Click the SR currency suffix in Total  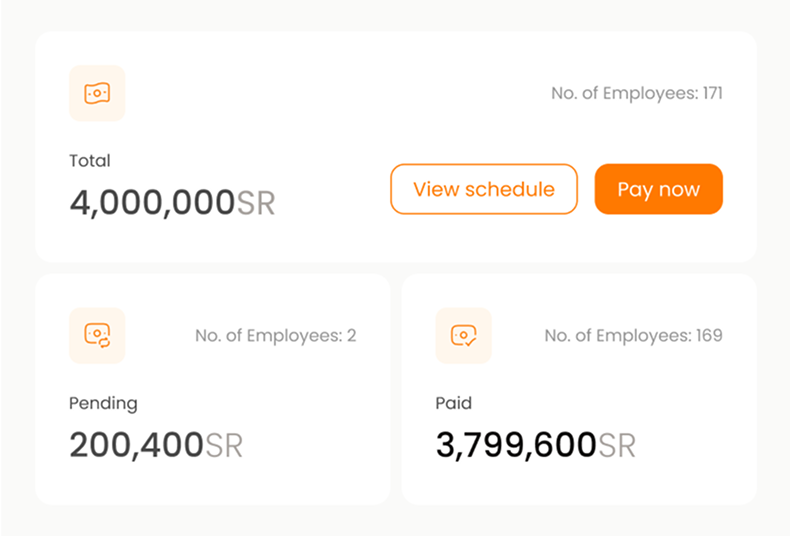point(256,203)
